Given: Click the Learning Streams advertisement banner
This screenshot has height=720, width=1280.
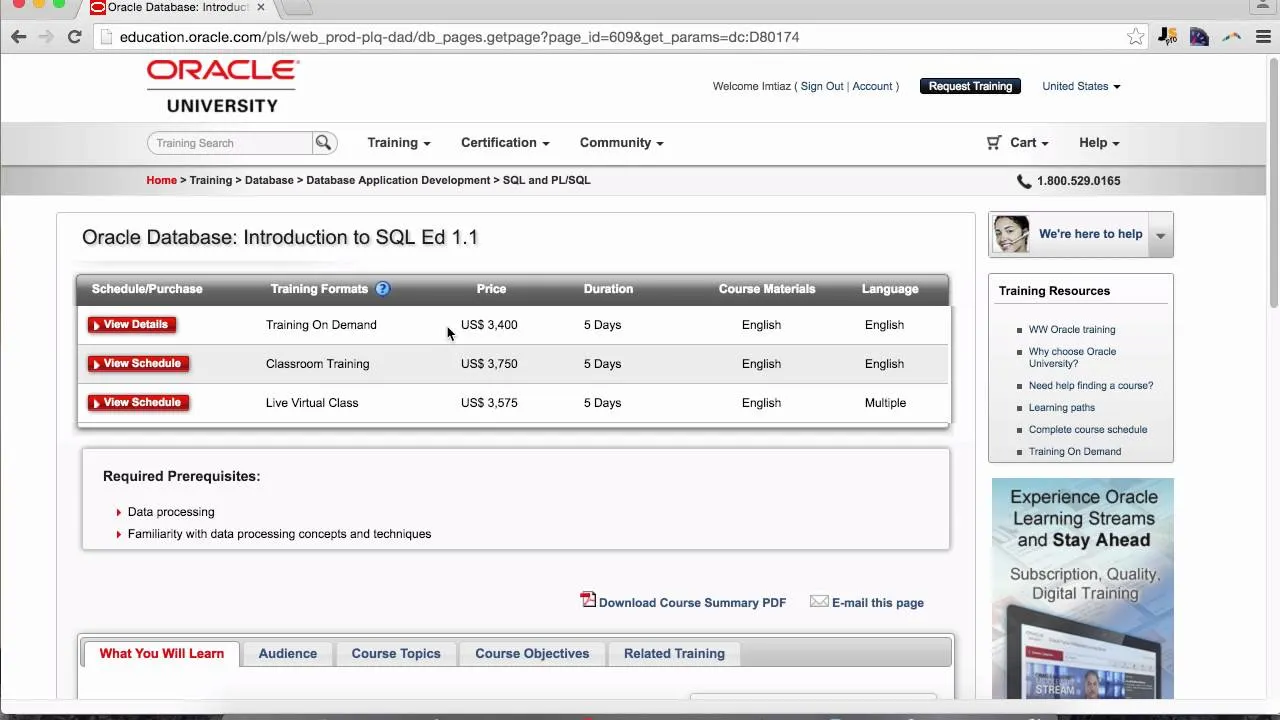Looking at the screenshot, I should pos(1082,588).
